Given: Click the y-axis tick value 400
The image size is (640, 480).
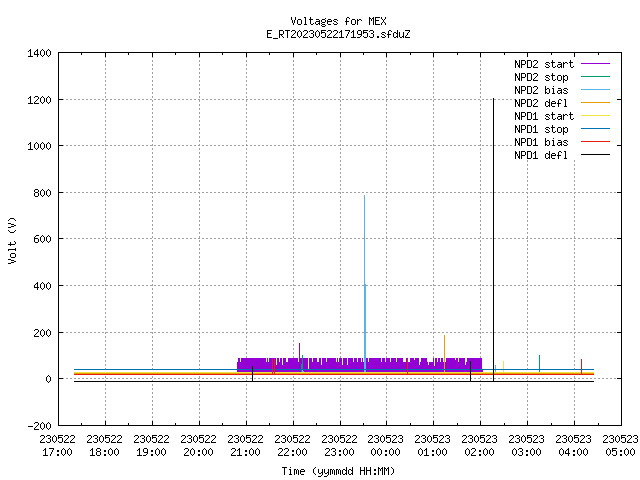Looking at the screenshot, I should click(42, 286).
